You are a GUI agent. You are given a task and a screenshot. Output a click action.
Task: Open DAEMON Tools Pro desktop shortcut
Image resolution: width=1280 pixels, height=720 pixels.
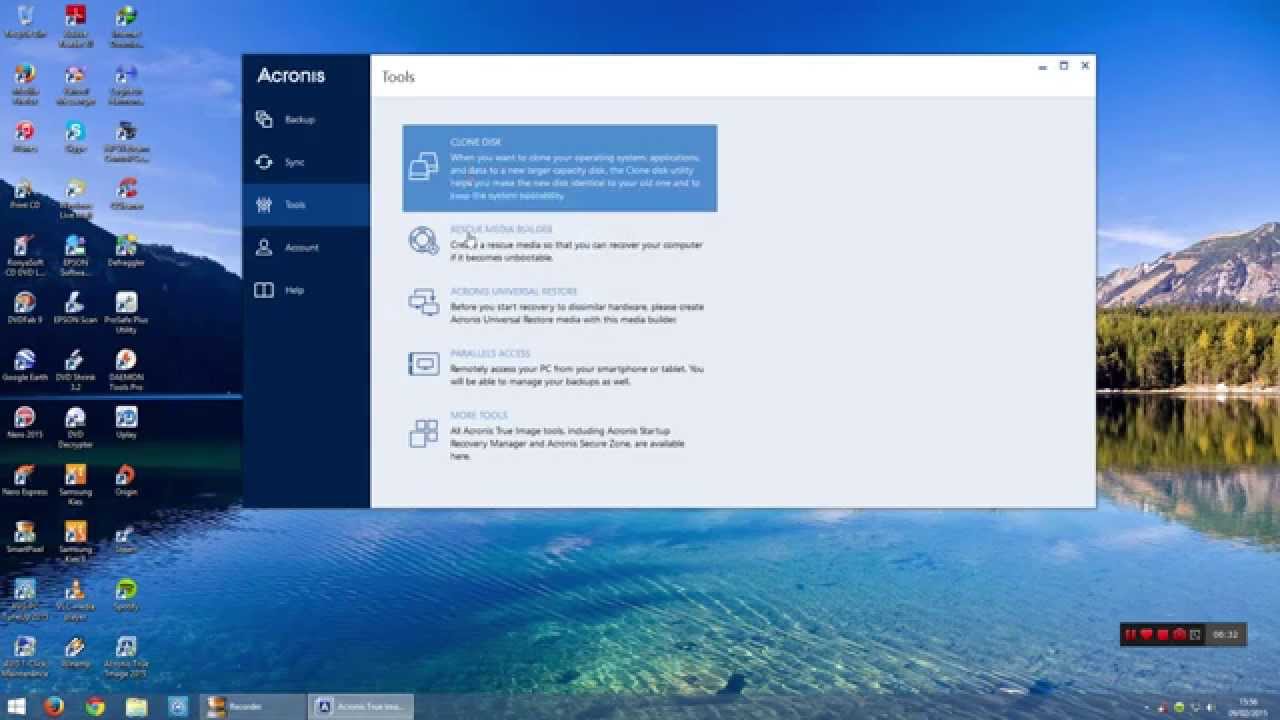click(x=126, y=370)
